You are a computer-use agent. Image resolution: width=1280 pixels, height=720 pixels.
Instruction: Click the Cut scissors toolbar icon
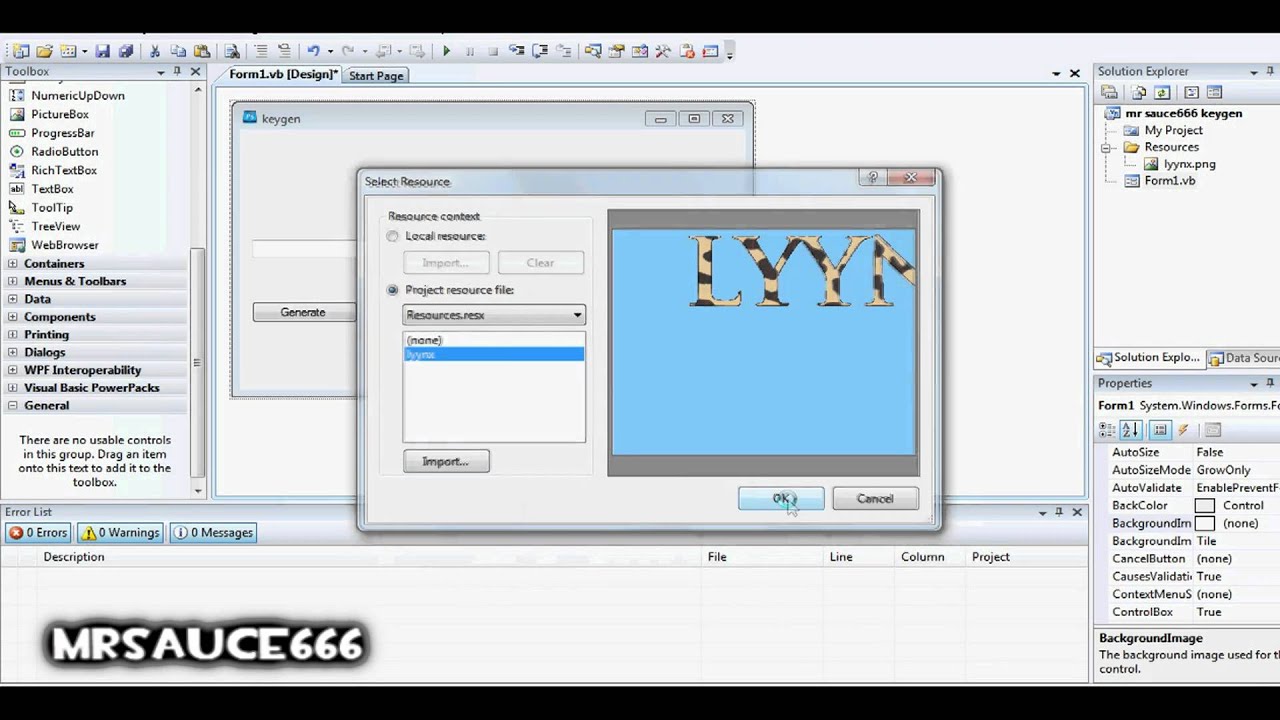tap(155, 51)
